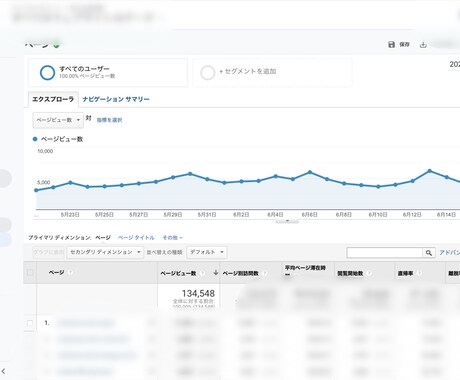Select the ページ primary dimension
460x380 pixels.
coord(103,238)
